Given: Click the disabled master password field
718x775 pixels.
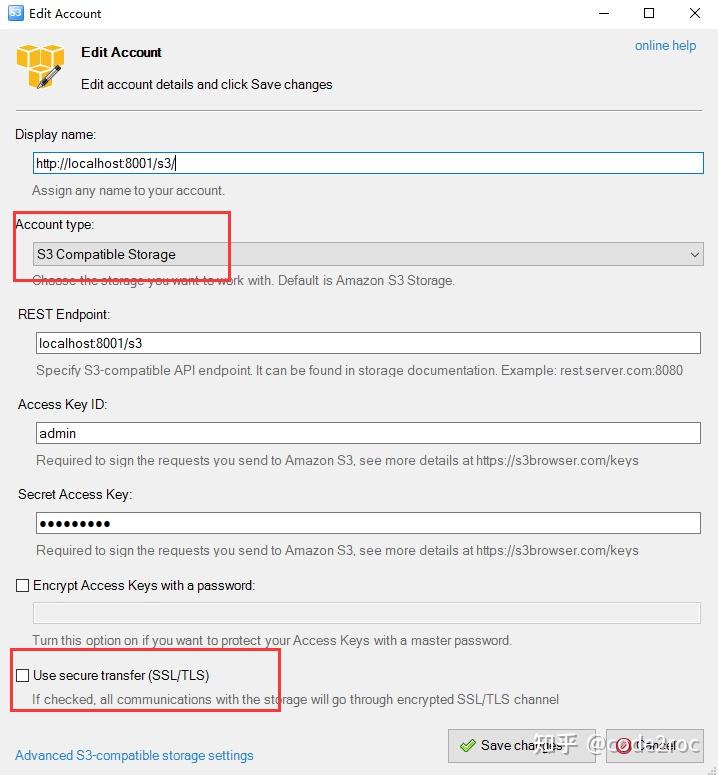Looking at the screenshot, I should [x=366, y=613].
